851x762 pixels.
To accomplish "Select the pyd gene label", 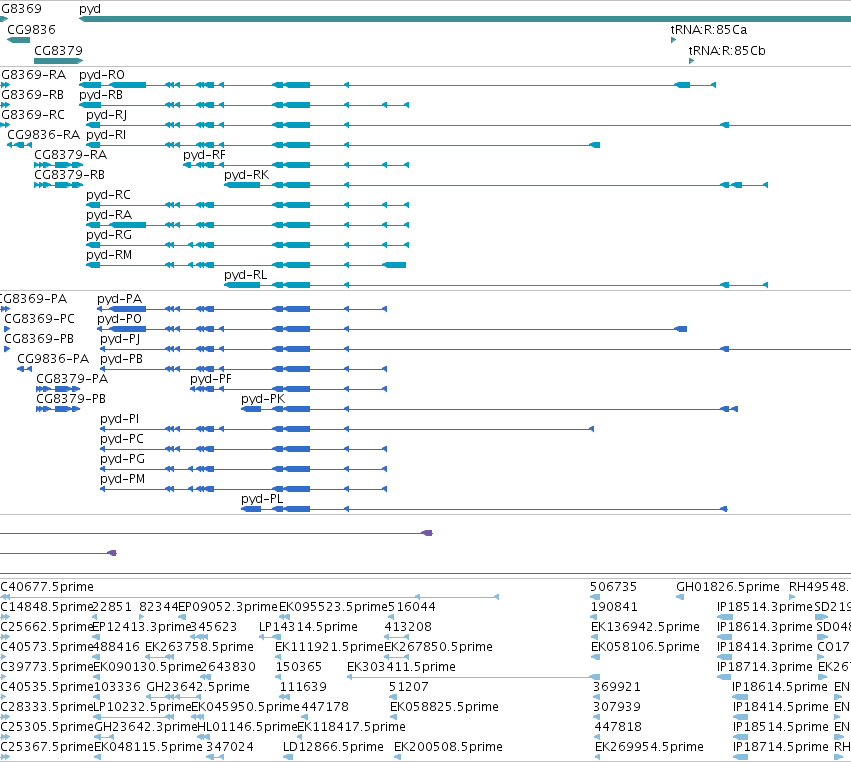I will [90, 9].
